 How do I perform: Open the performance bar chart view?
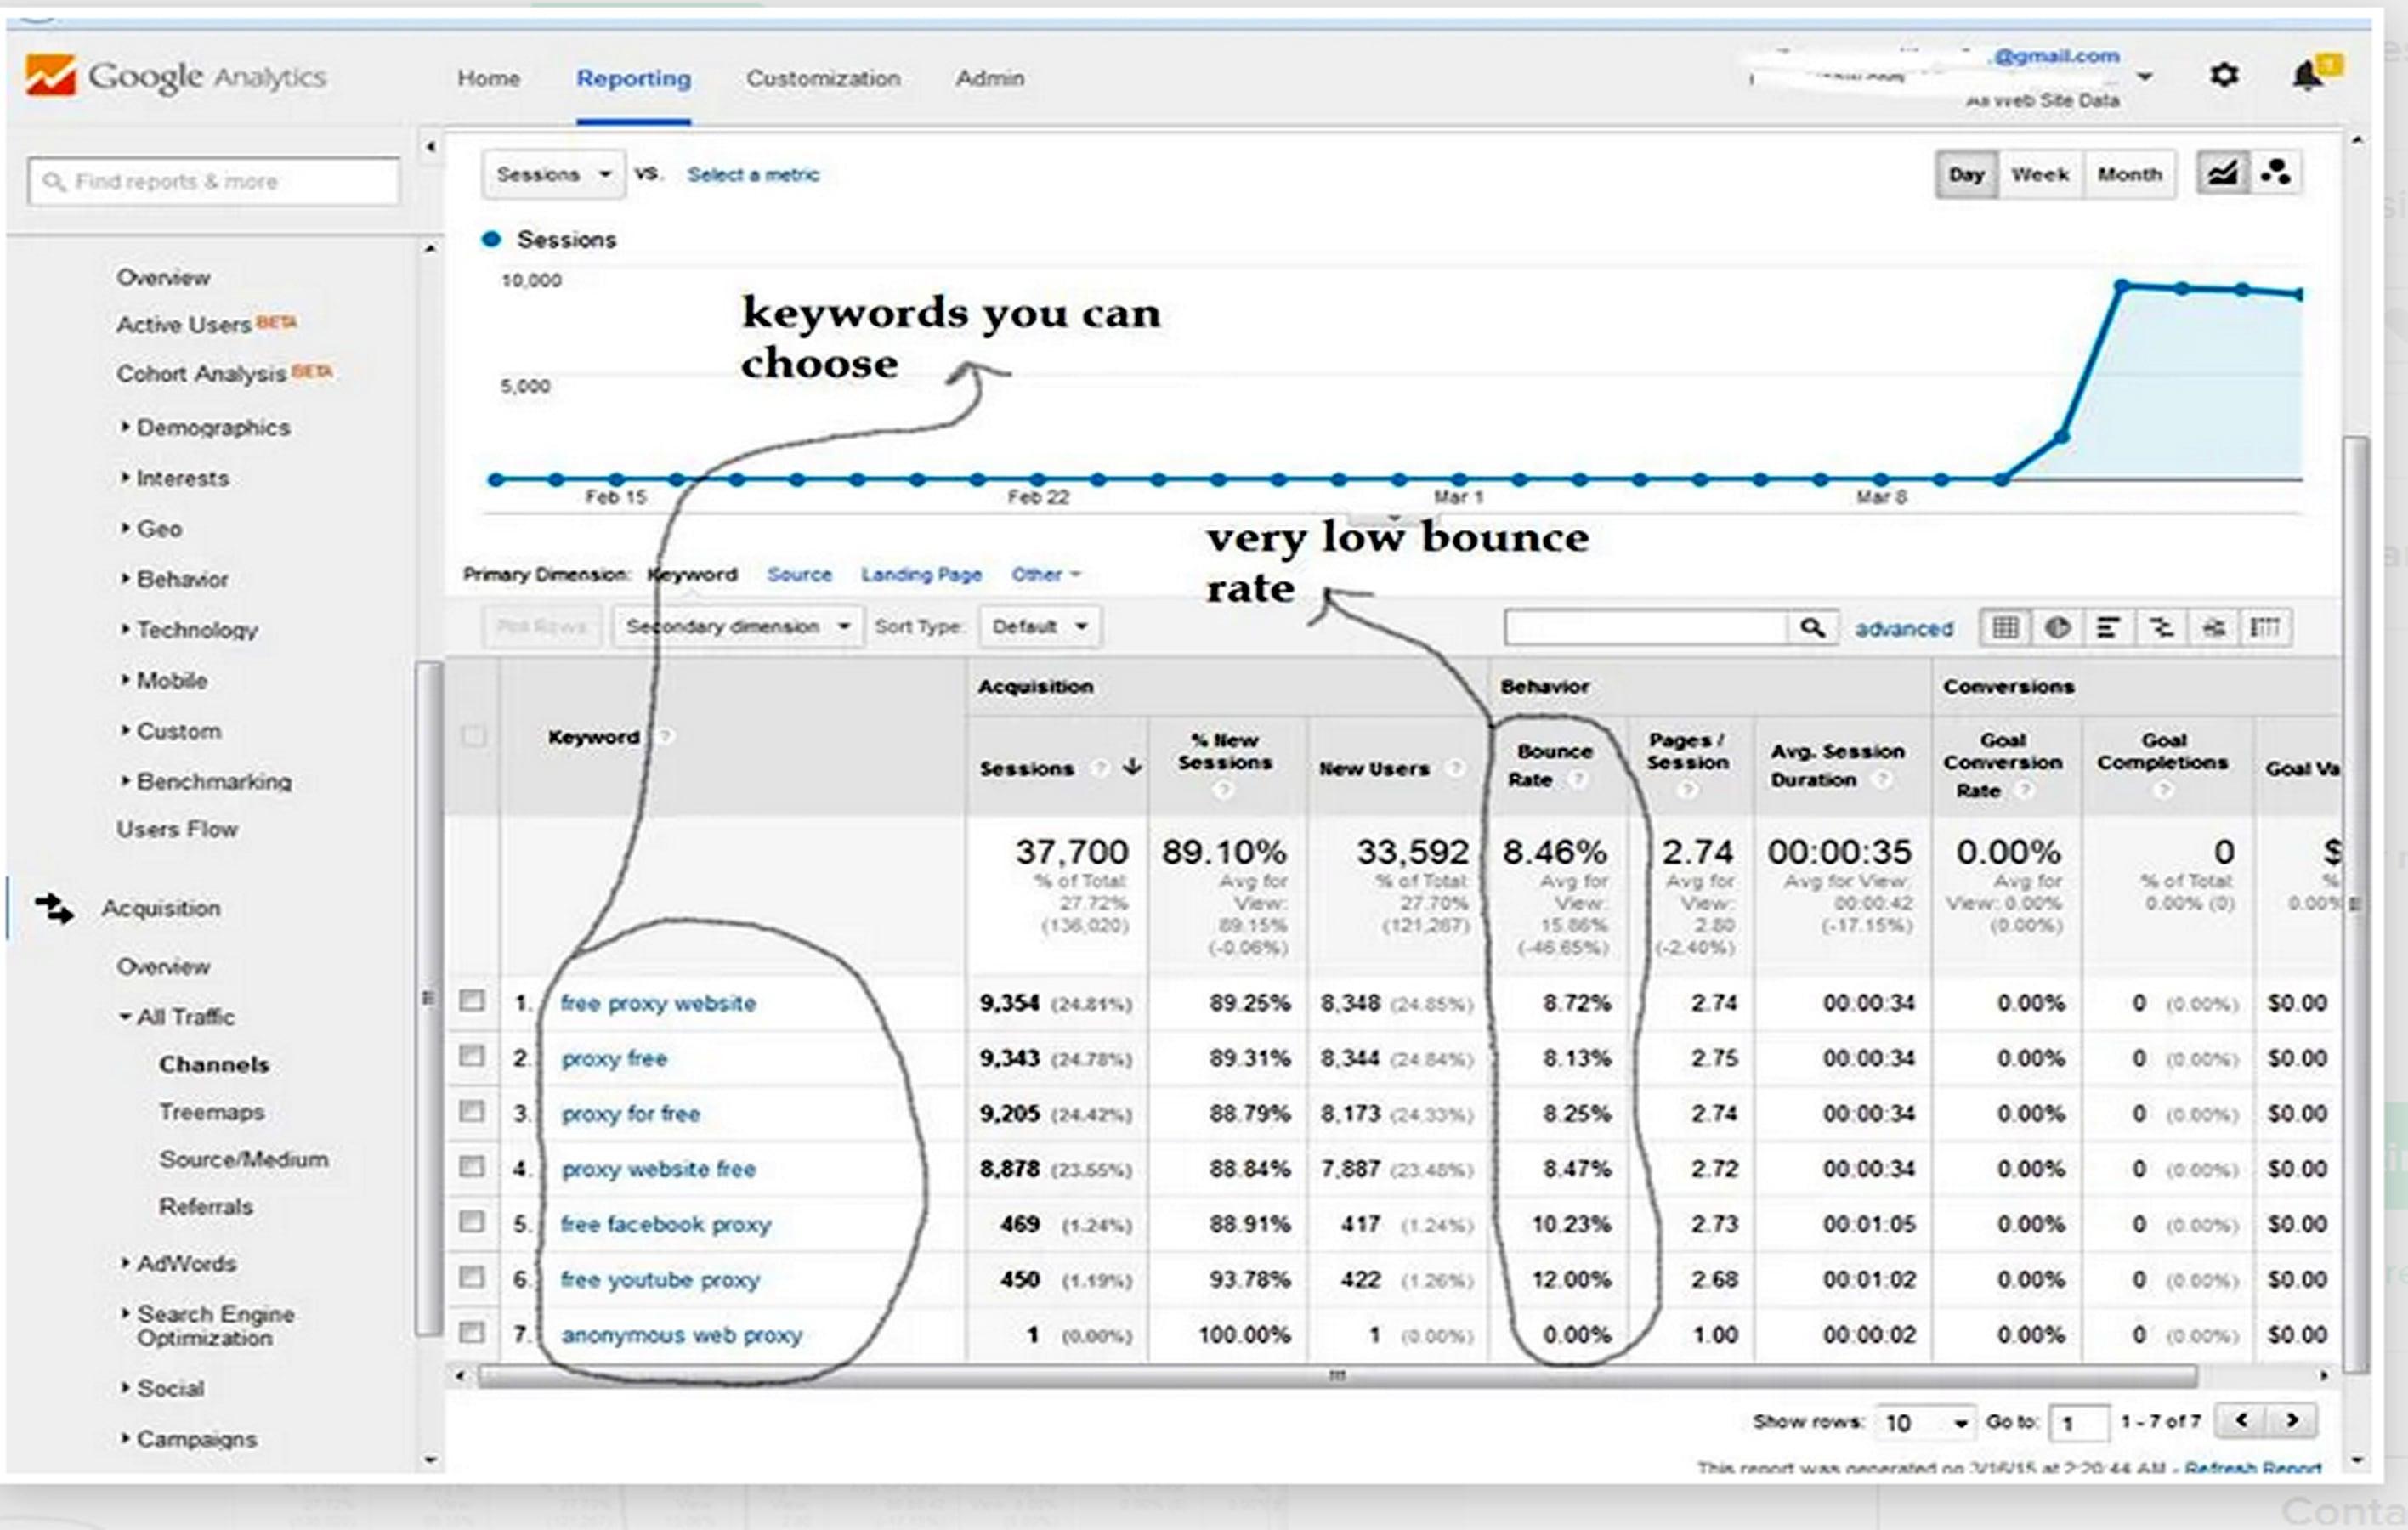(2108, 627)
